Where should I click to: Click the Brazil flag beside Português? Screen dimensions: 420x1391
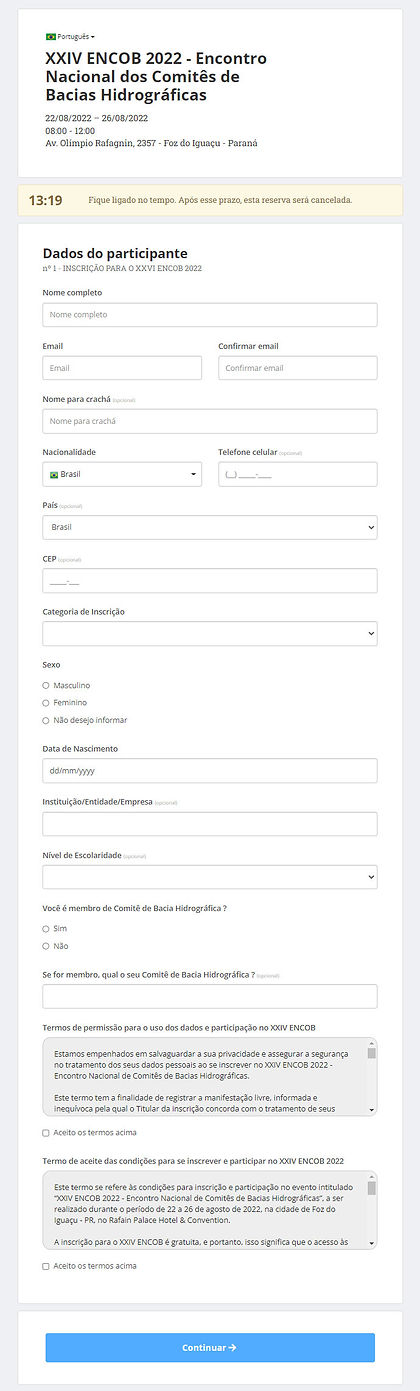(x=50, y=36)
